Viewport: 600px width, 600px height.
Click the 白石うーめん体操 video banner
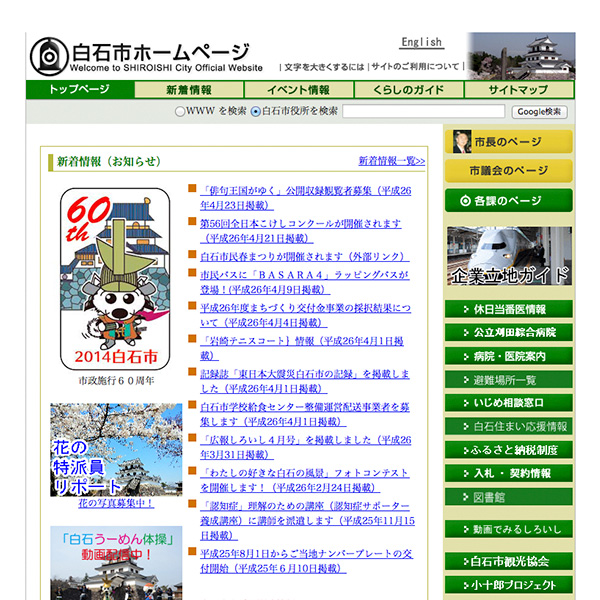116,563
